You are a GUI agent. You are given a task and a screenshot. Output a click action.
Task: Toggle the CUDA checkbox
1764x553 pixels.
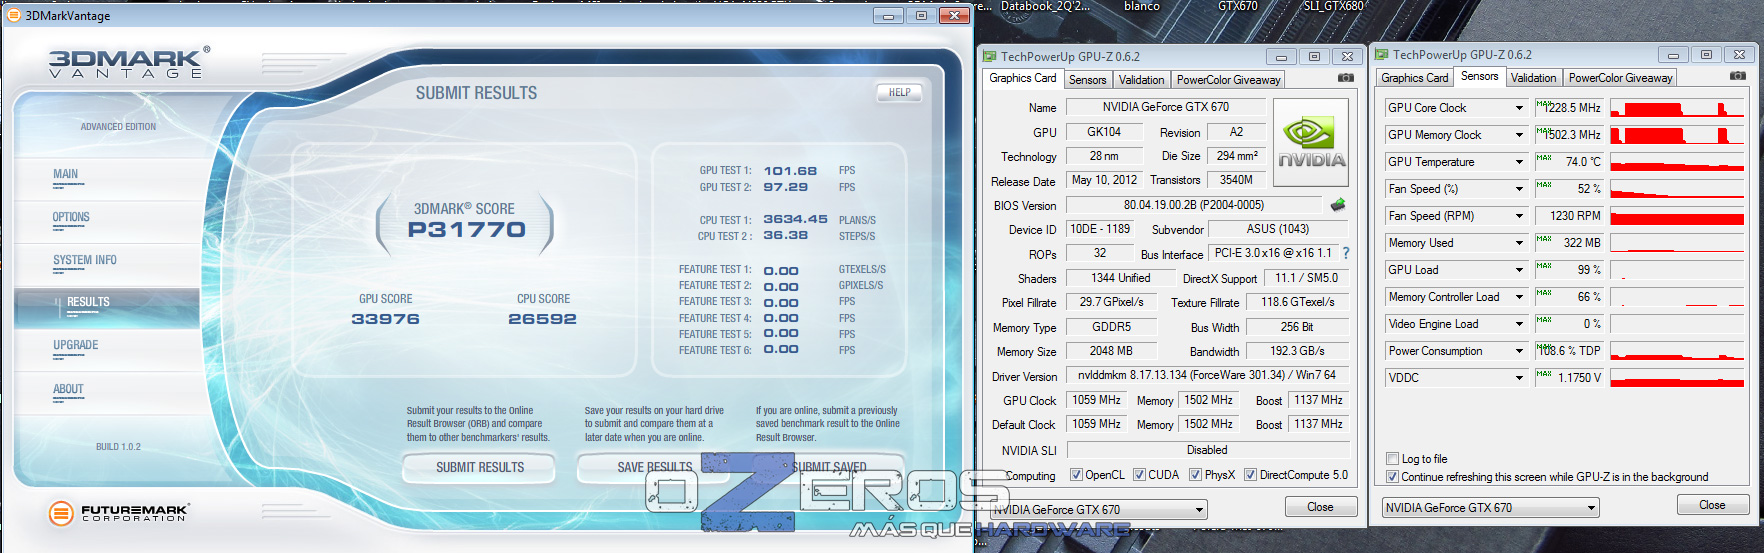(x=1139, y=475)
